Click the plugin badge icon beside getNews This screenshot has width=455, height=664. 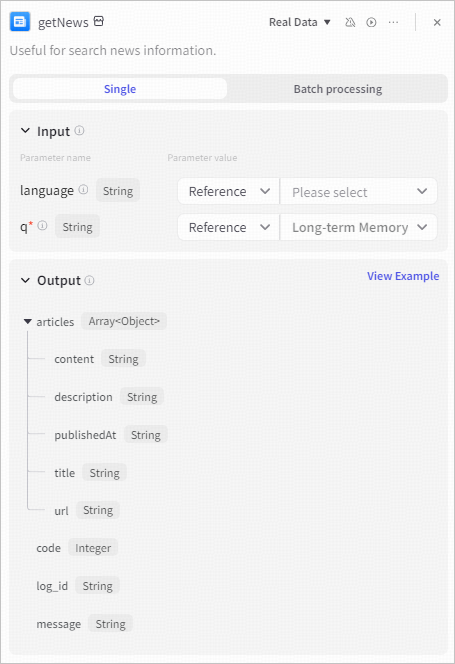(99, 21)
